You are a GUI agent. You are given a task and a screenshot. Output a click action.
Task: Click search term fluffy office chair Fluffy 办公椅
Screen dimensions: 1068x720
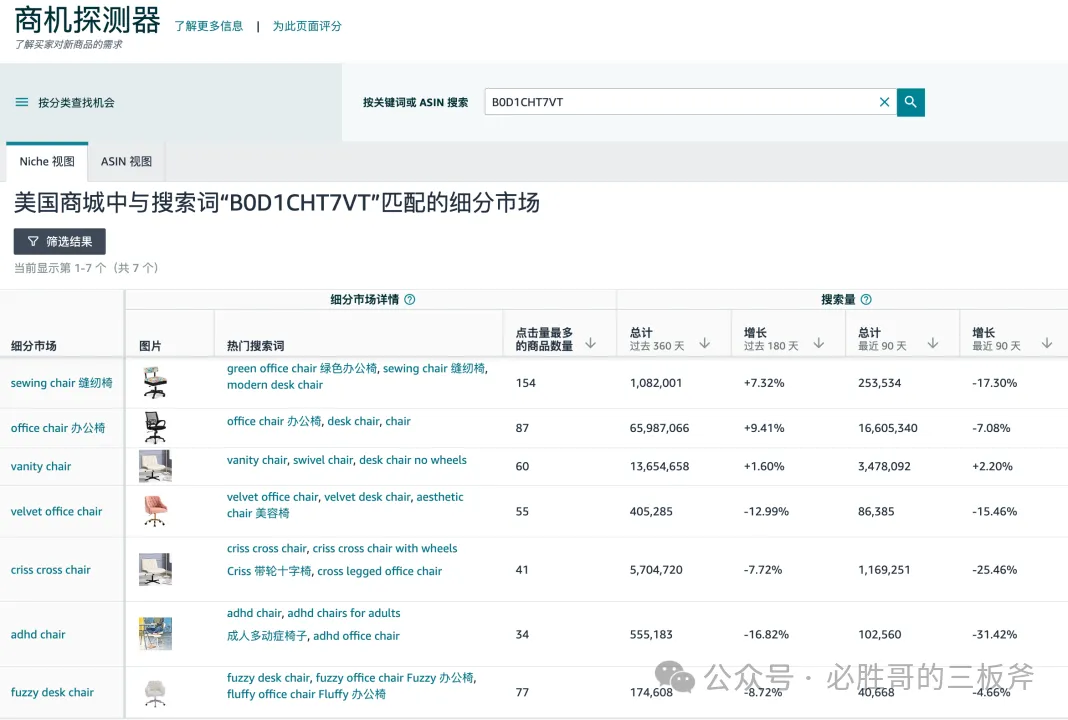[307, 694]
